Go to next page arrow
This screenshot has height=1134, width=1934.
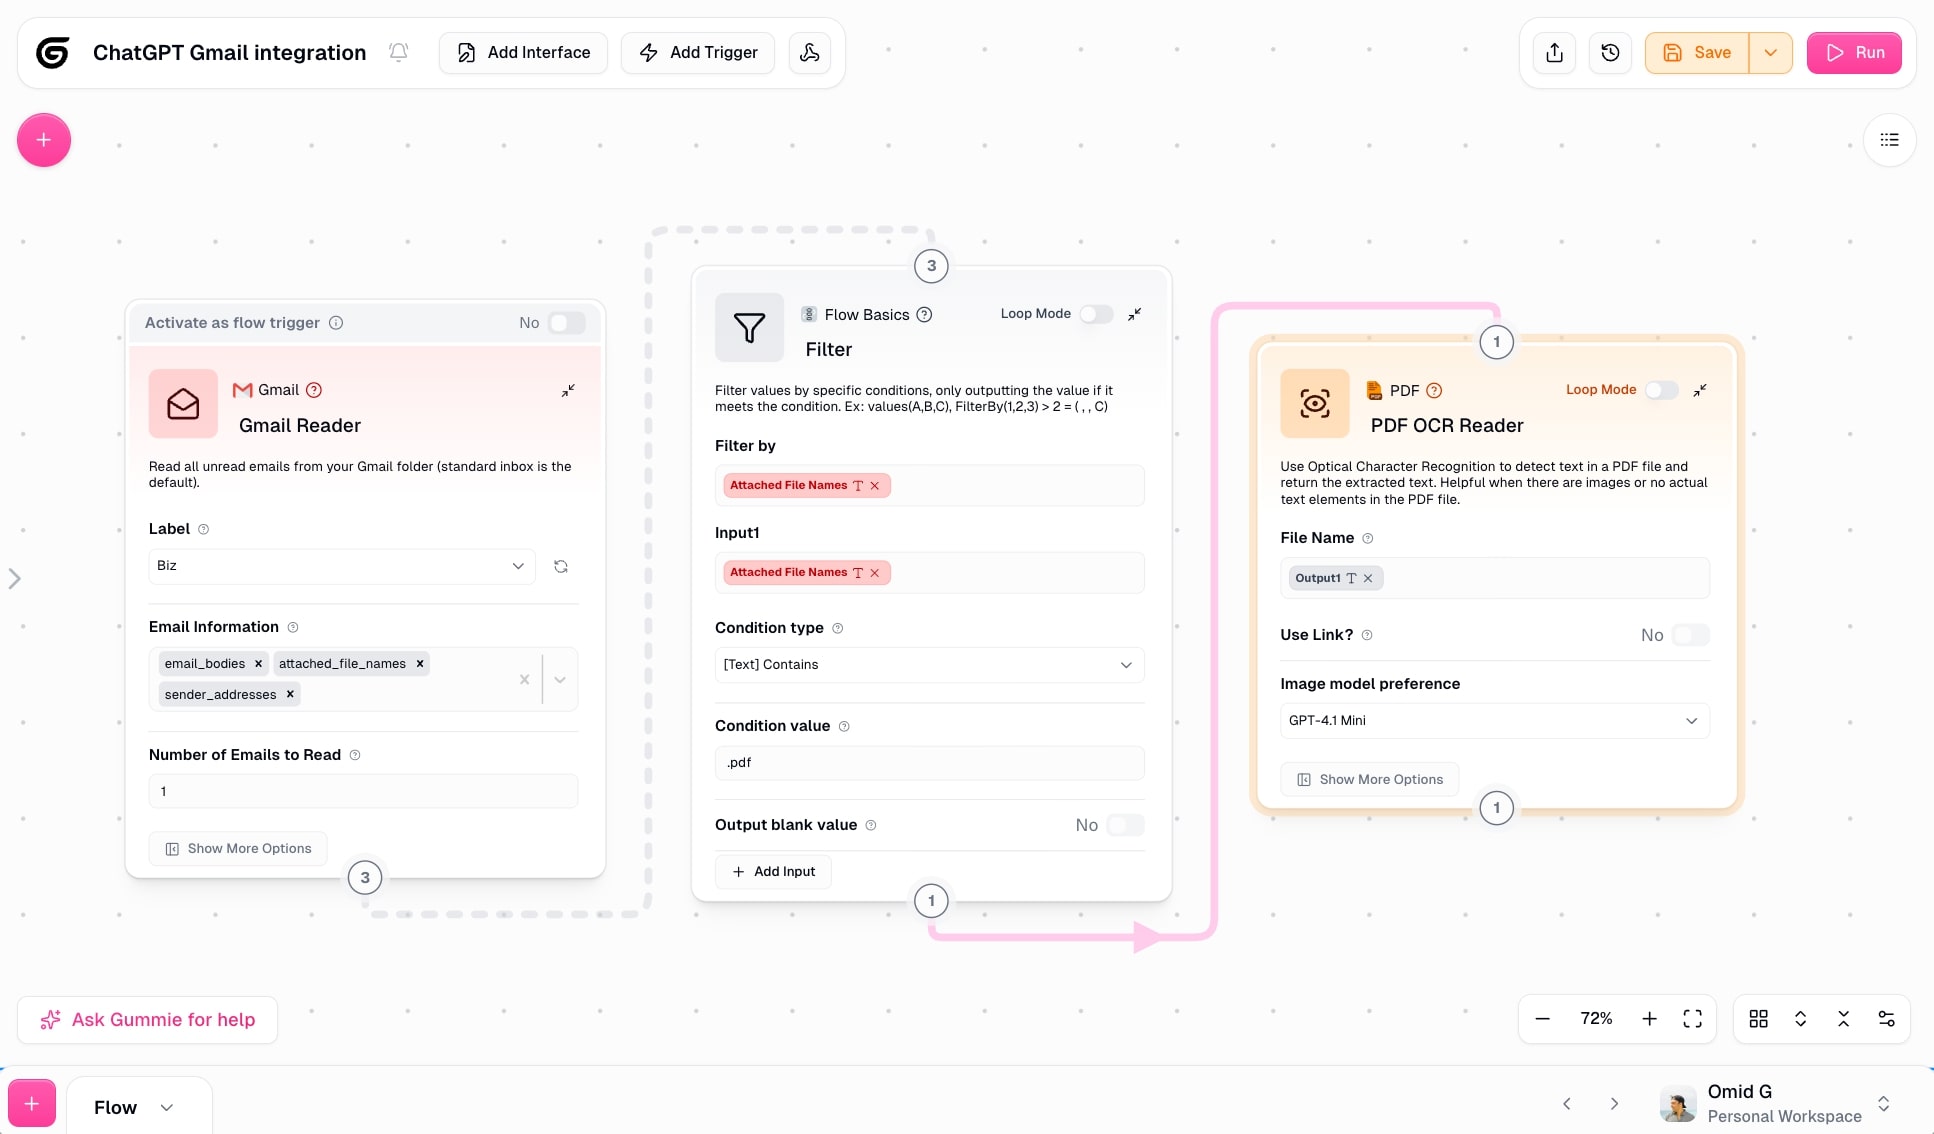pyautogui.click(x=1614, y=1104)
